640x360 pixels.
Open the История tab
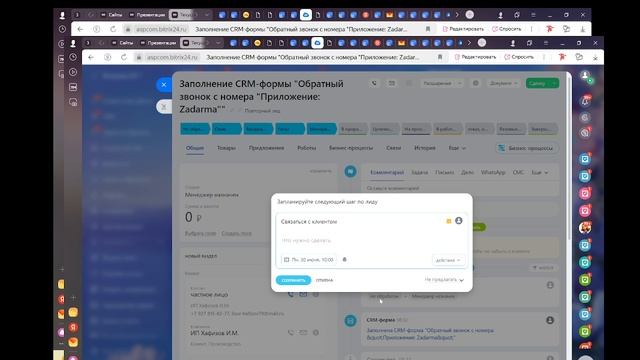click(x=424, y=148)
